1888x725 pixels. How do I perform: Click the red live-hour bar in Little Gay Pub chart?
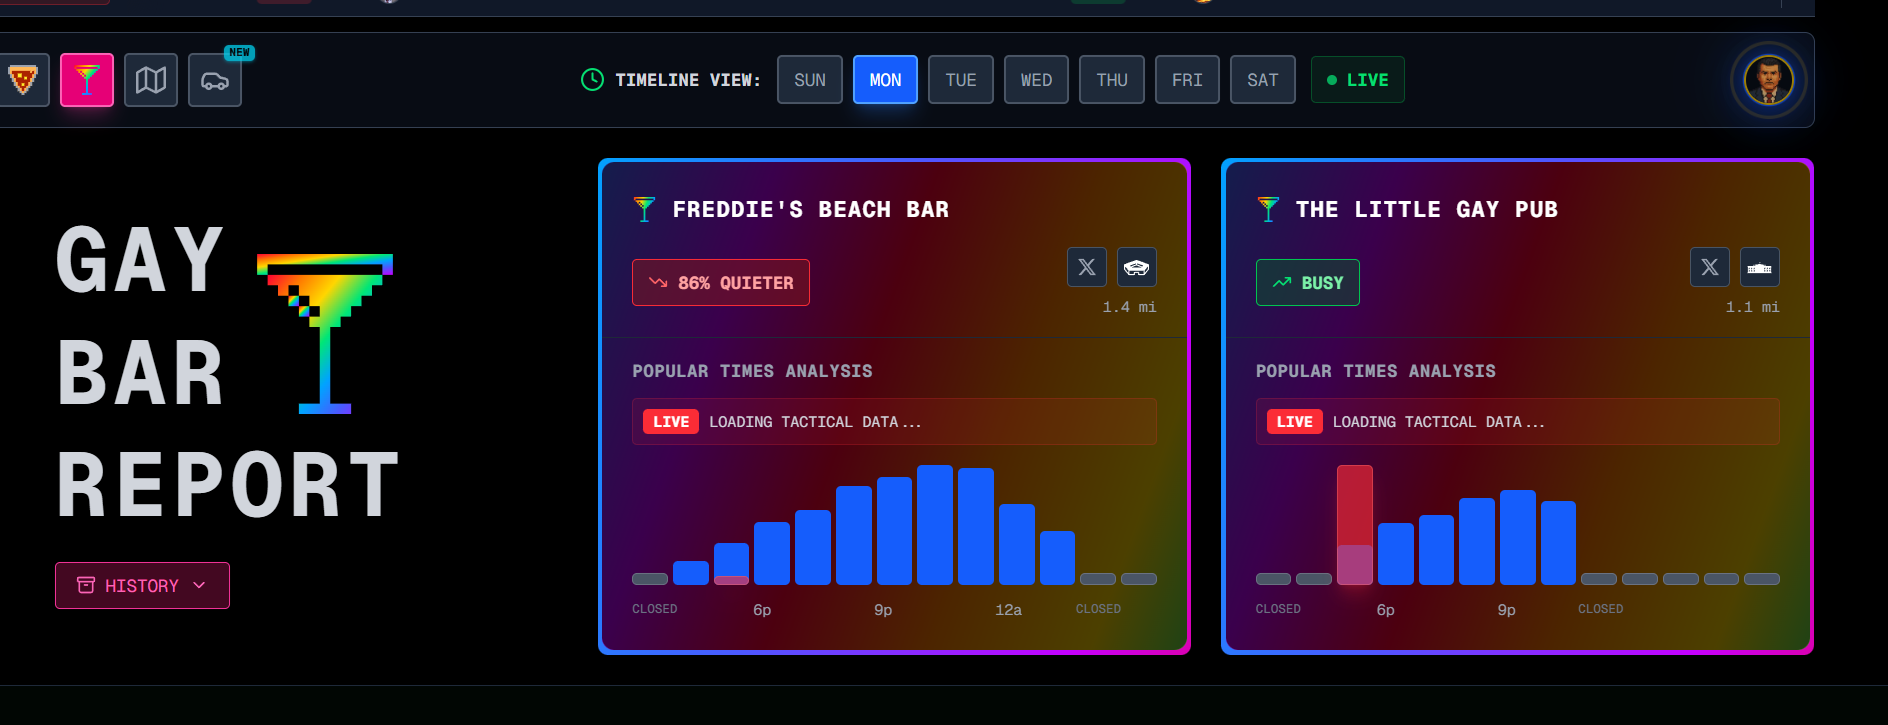1355,525
